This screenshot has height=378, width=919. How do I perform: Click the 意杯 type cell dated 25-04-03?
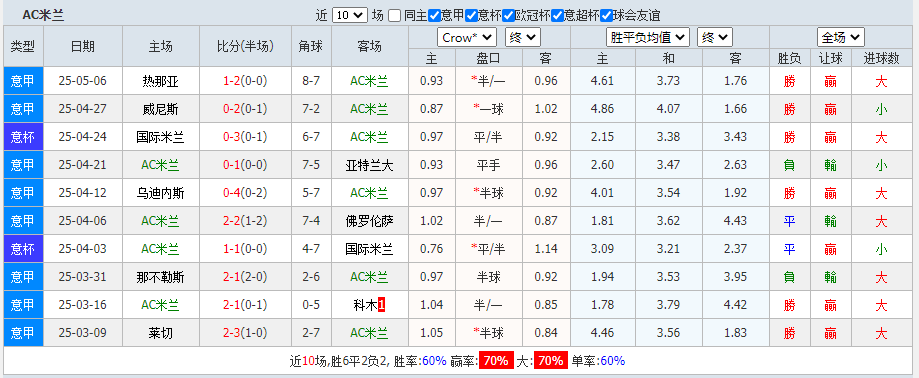coord(23,249)
